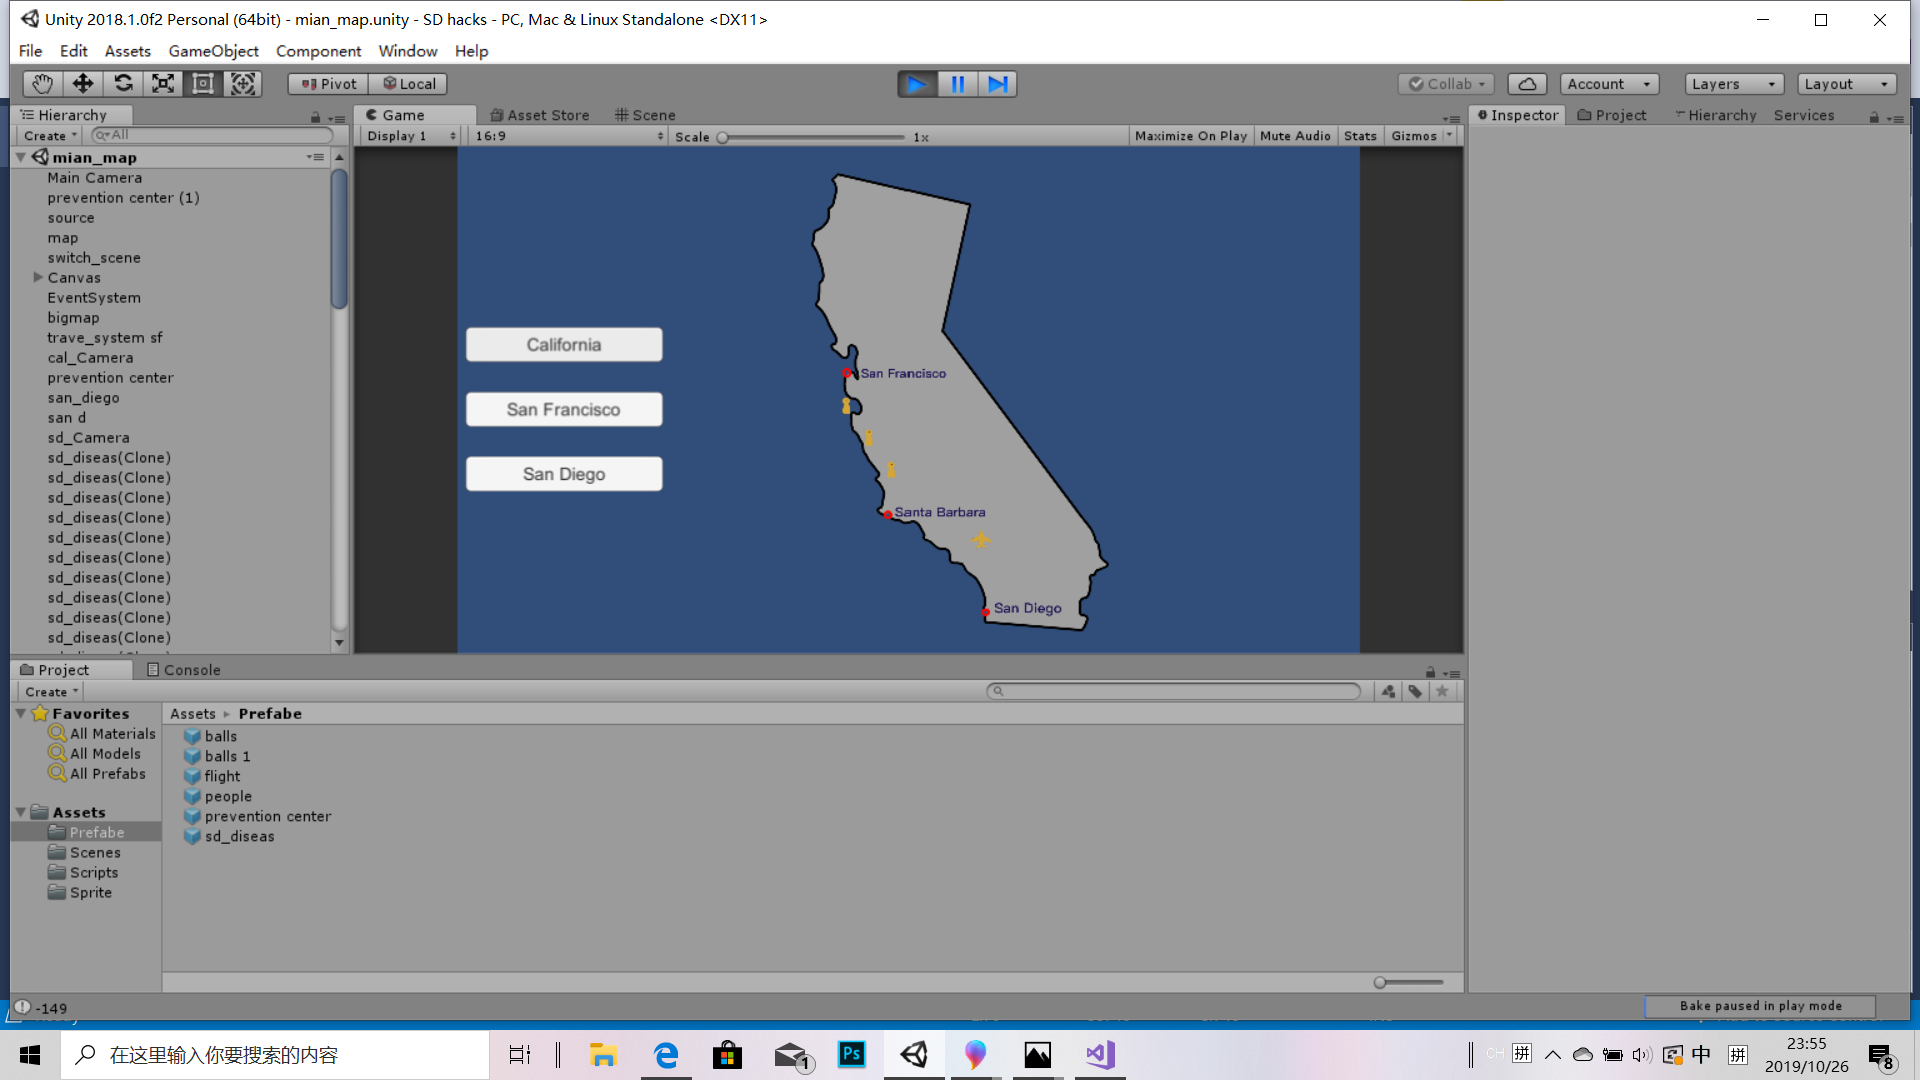Toggle the Stats overlay
1920x1080 pixels.
[1360, 136]
